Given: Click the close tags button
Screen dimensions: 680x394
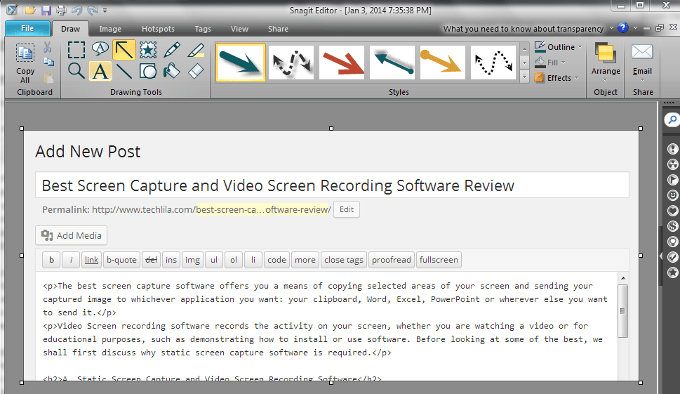Looking at the screenshot, I should (343, 260).
